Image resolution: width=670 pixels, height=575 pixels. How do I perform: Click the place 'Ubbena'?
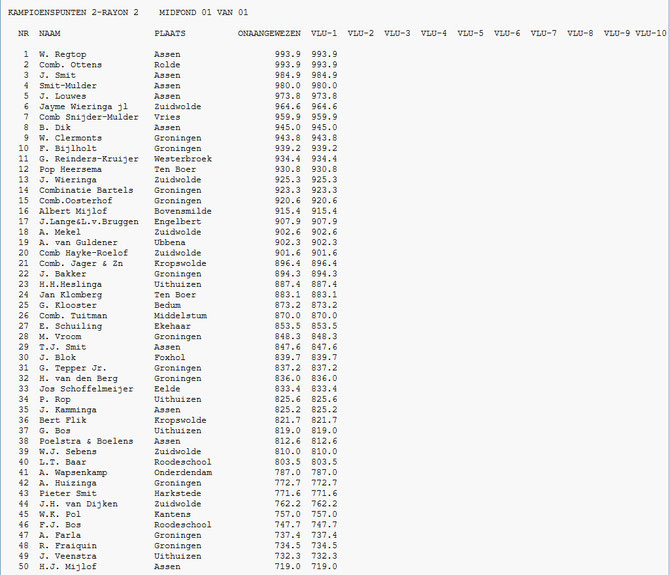(170, 242)
